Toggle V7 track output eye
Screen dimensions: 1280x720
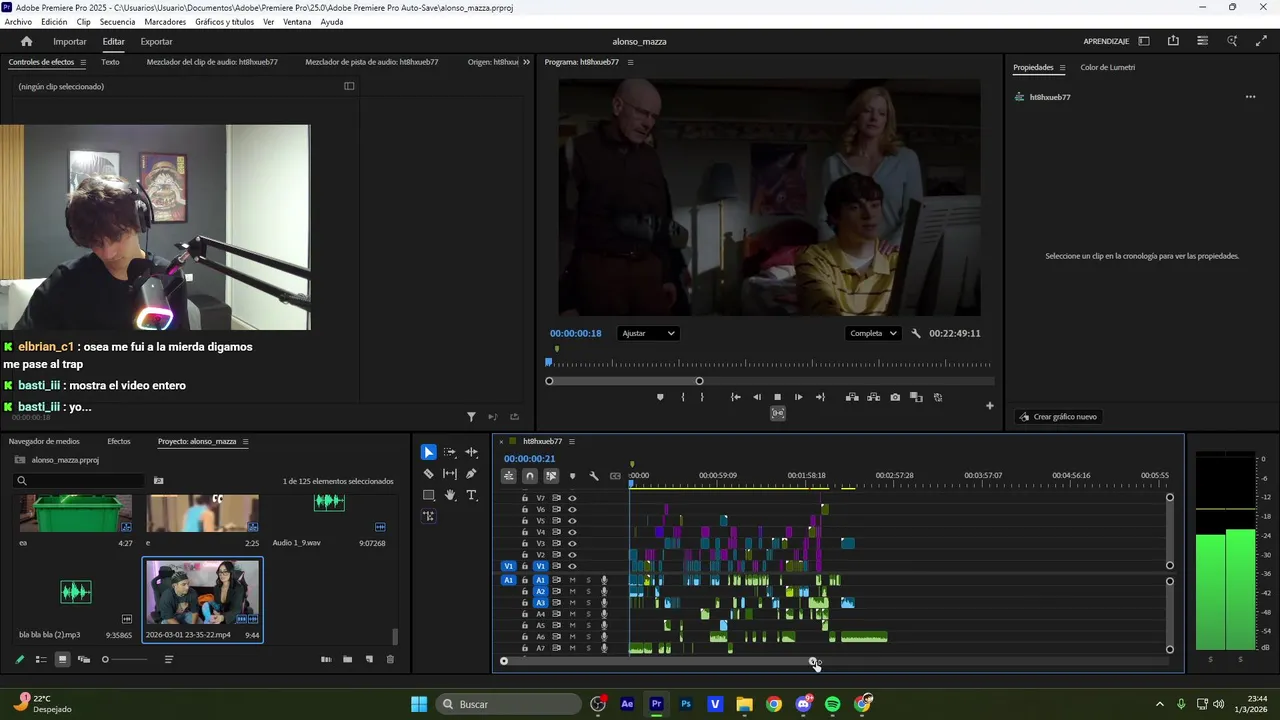[x=572, y=498]
